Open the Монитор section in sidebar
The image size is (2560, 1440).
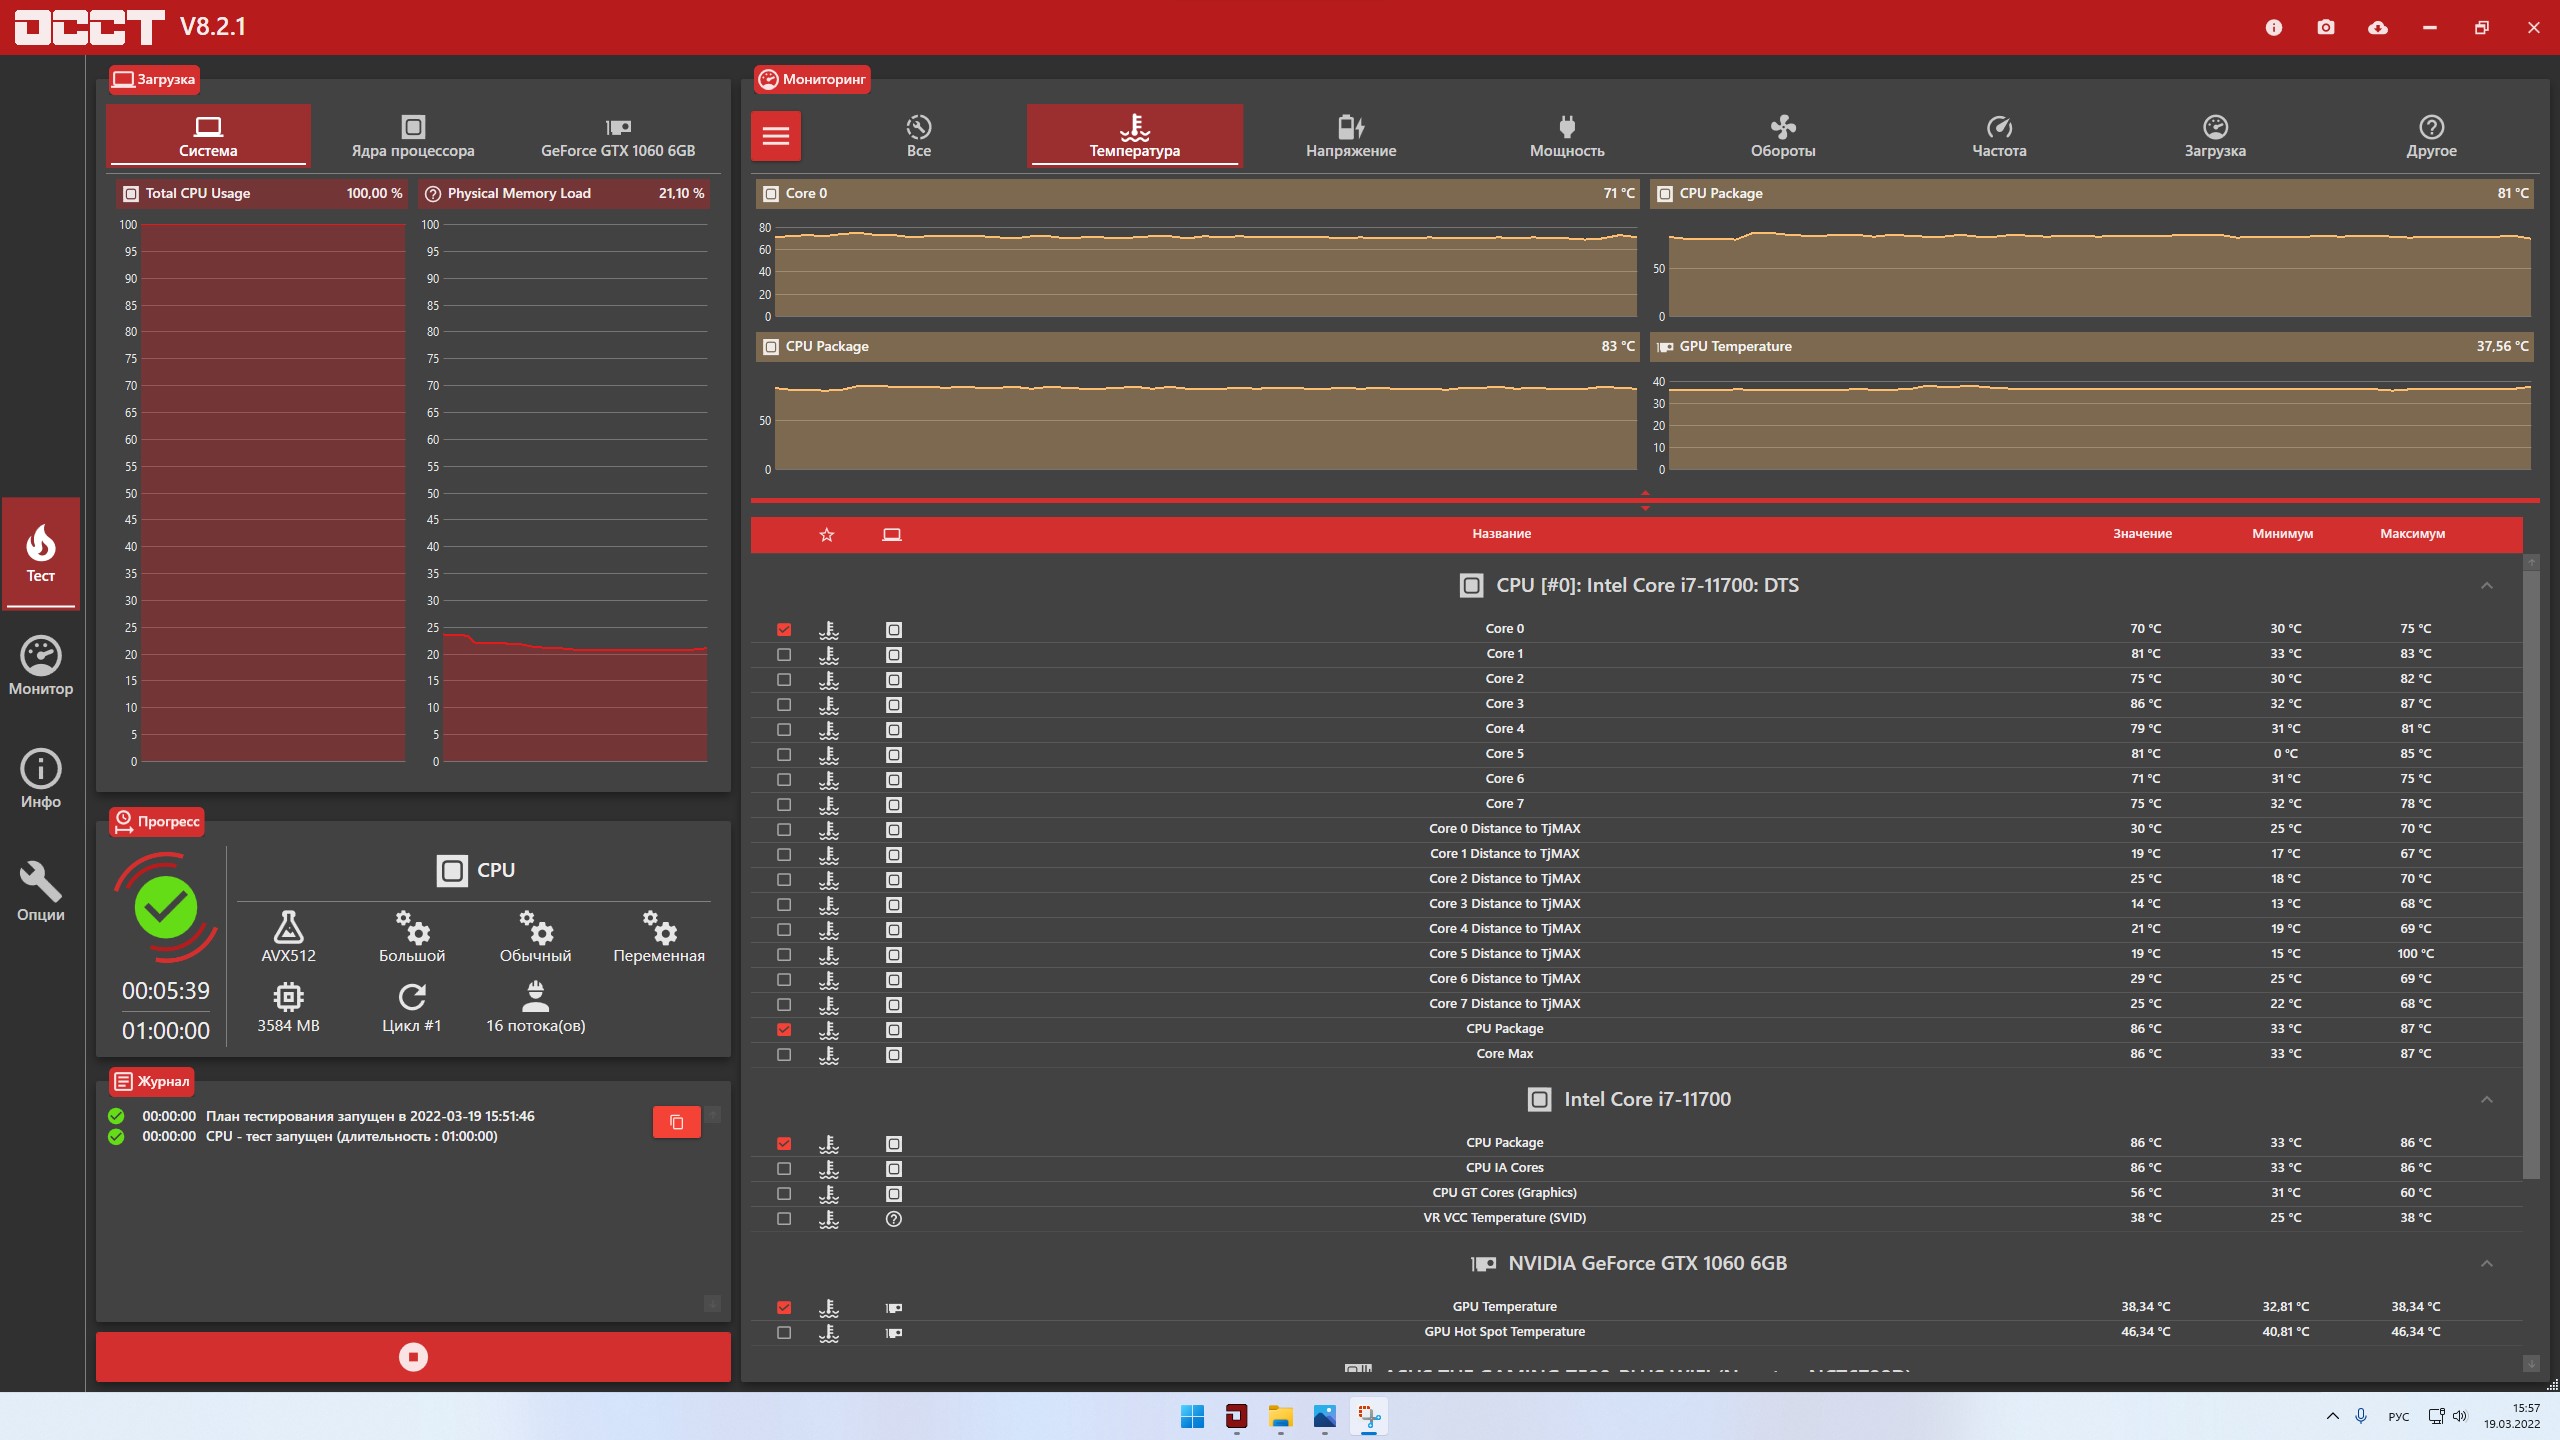tap(41, 666)
